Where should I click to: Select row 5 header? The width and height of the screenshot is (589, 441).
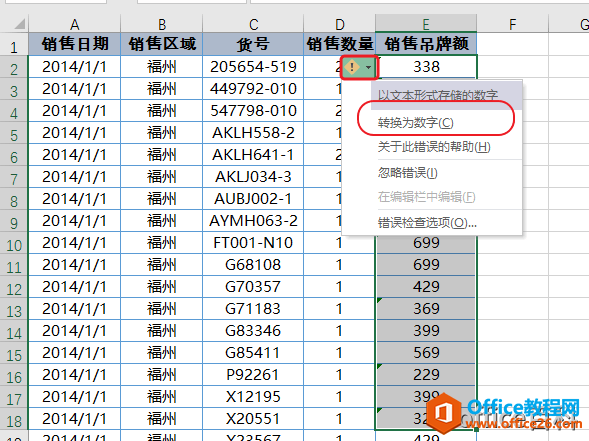pos(14,135)
